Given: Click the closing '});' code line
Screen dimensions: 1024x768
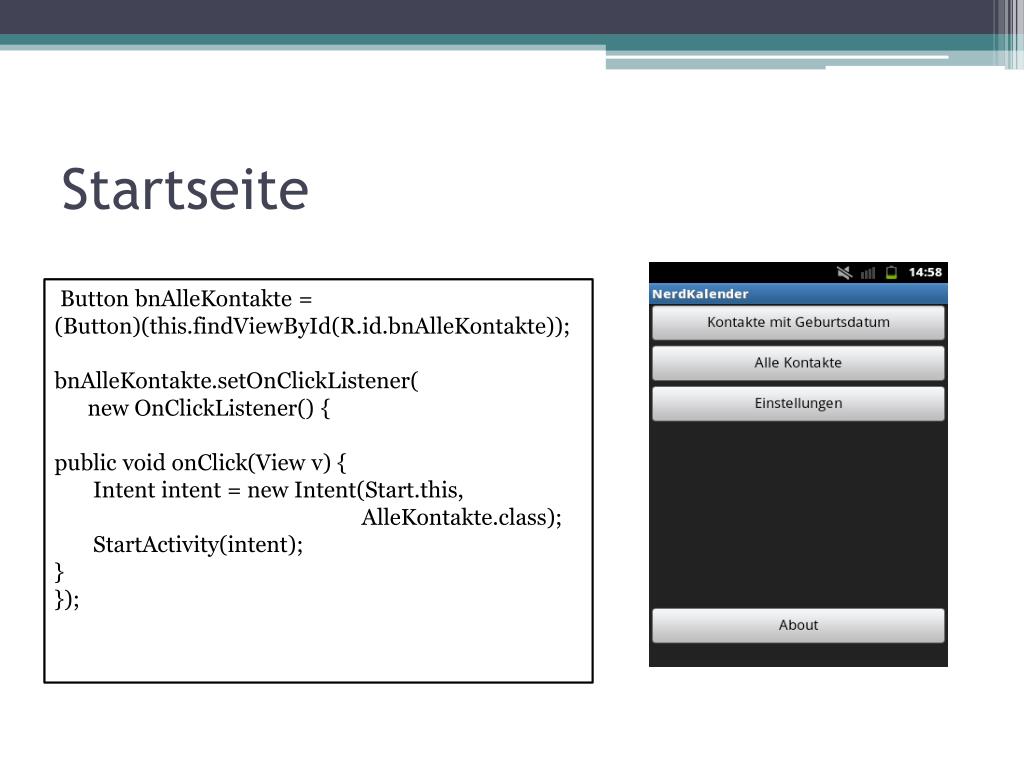Looking at the screenshot, I should coord(67,600).
